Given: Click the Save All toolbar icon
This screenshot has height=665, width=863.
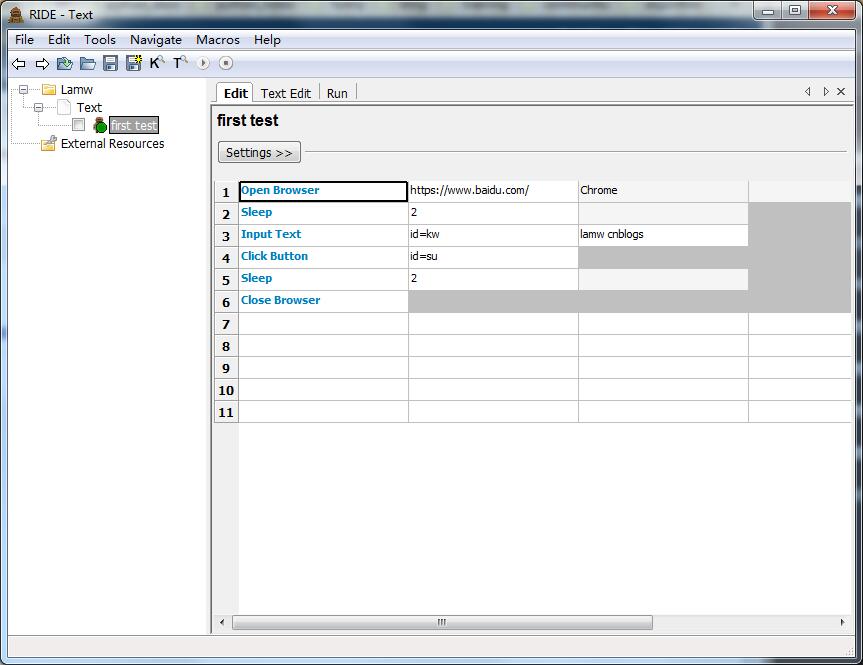Looking at the screenshot, I should 134,63.
